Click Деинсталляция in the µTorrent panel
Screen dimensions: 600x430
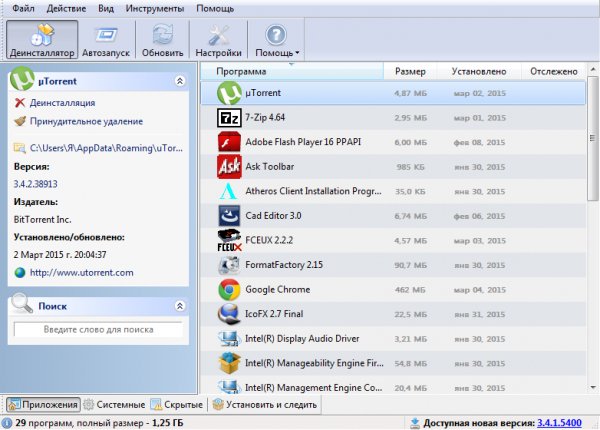(62, 103)
